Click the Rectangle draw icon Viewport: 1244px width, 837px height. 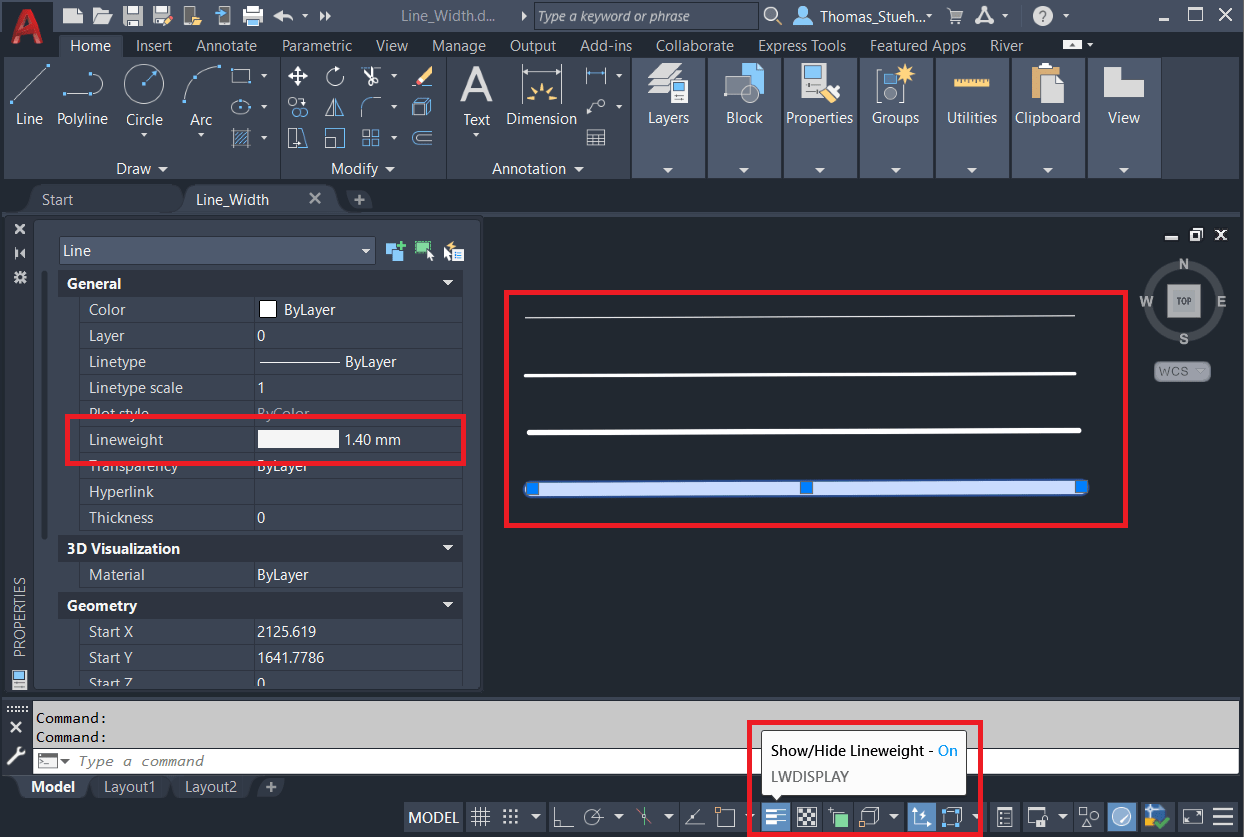[x=240, y=76]
